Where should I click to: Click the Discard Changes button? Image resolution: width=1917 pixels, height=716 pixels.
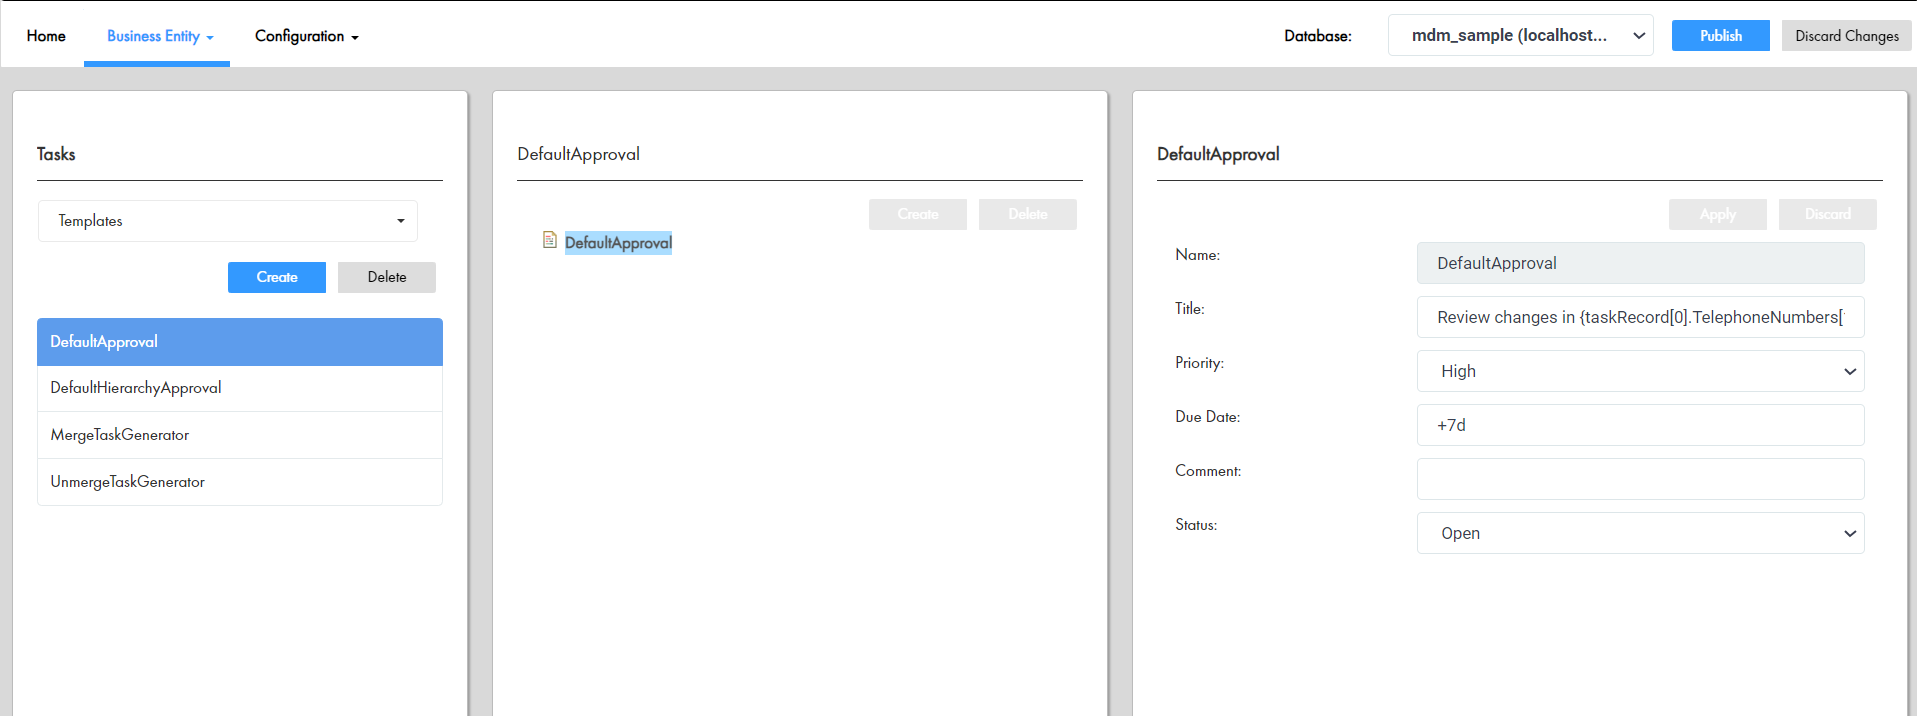click(x=1846, y=35)
